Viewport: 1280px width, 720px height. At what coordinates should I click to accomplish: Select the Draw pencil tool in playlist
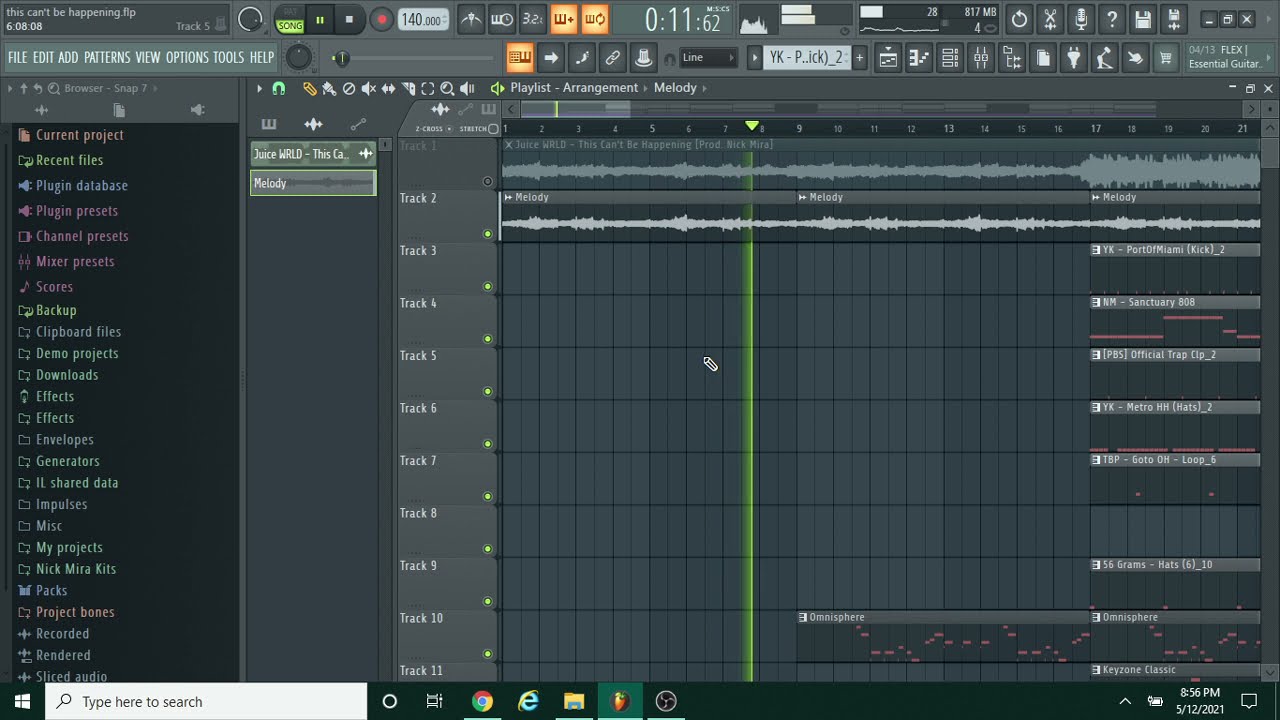point(309,89)
